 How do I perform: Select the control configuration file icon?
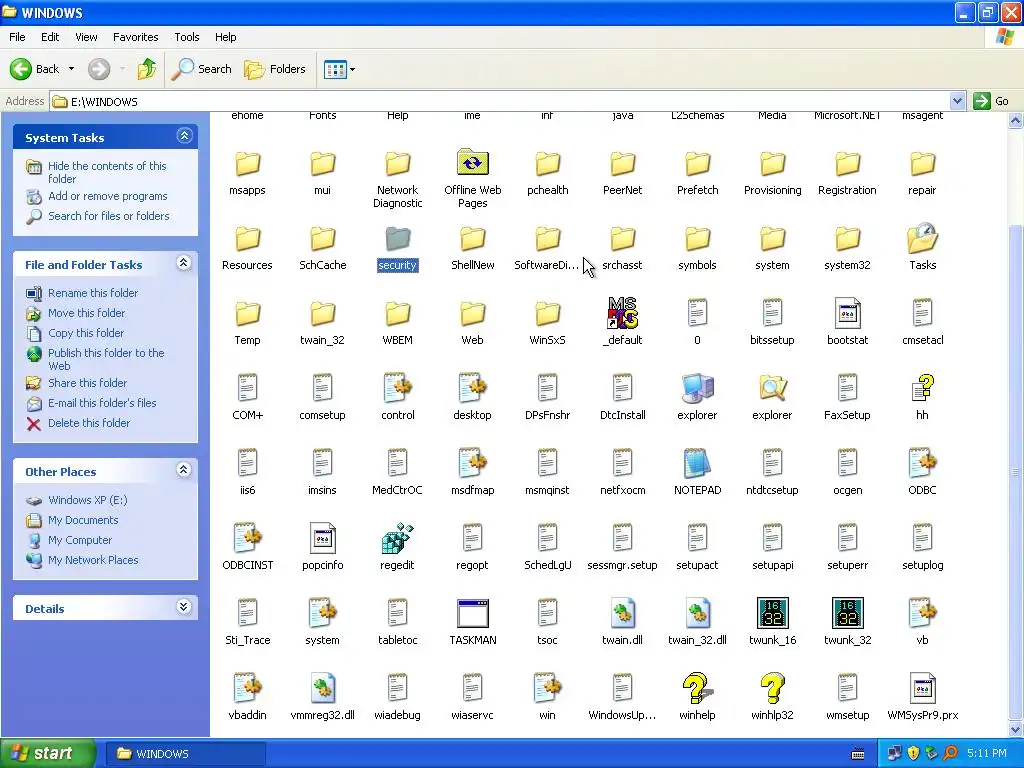[397, 388]
